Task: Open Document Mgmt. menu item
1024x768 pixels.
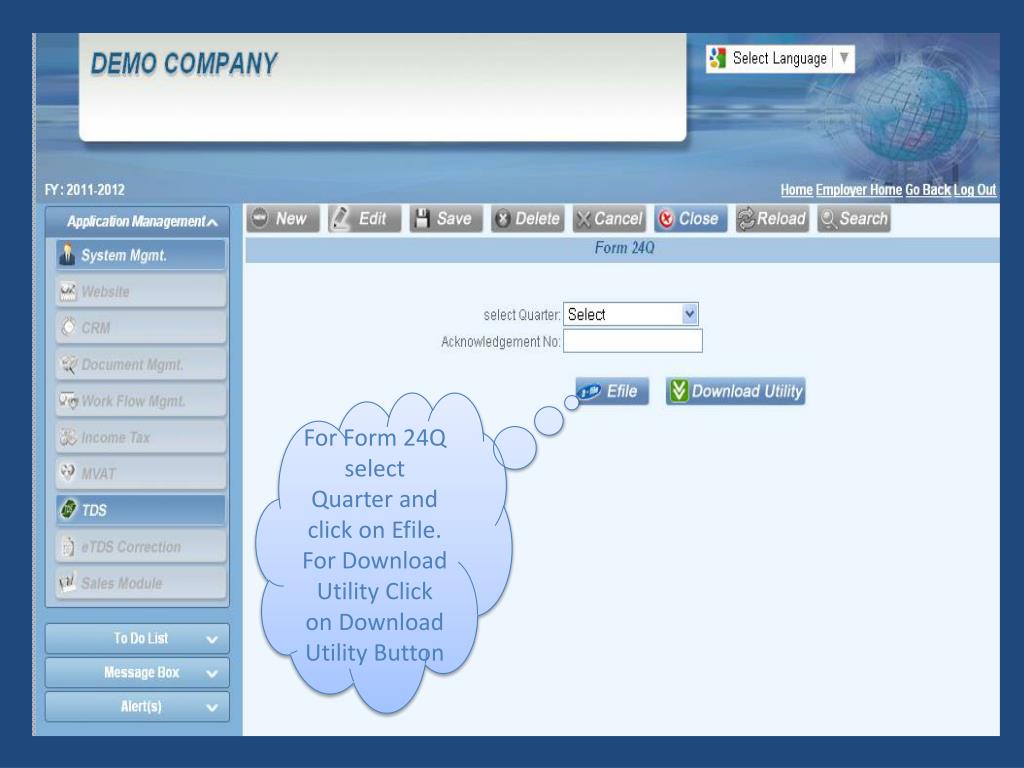Action: 141,364
